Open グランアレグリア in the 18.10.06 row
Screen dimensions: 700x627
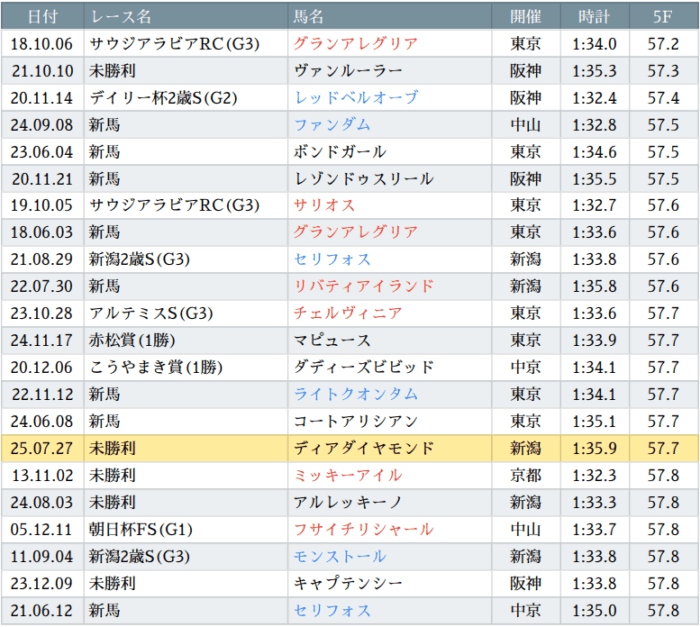tap(355, 44)
